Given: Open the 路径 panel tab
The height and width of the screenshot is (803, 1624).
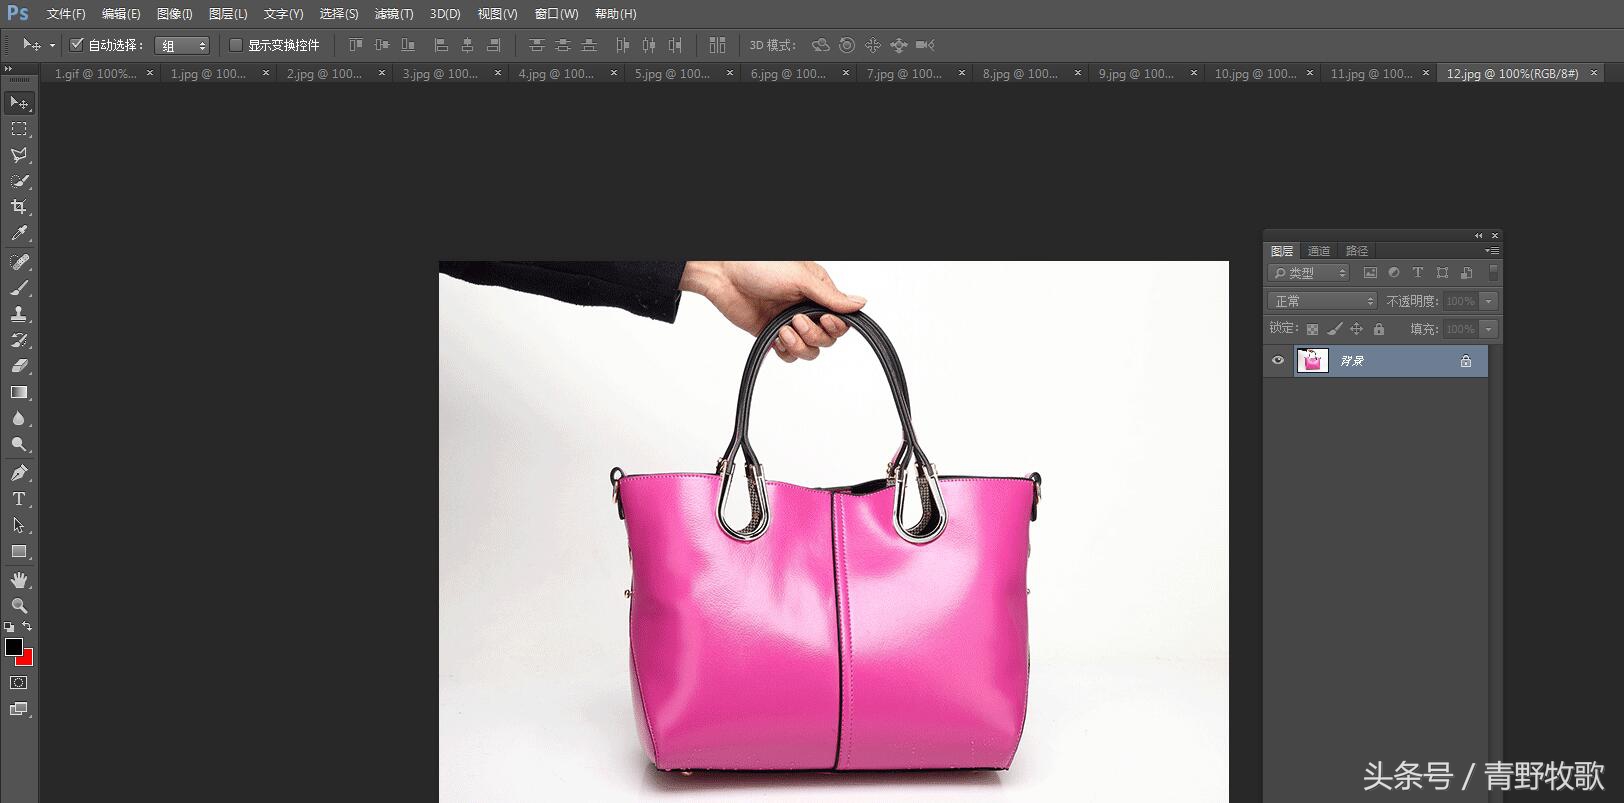Looking at the screenshot, I should point(1356,251).
